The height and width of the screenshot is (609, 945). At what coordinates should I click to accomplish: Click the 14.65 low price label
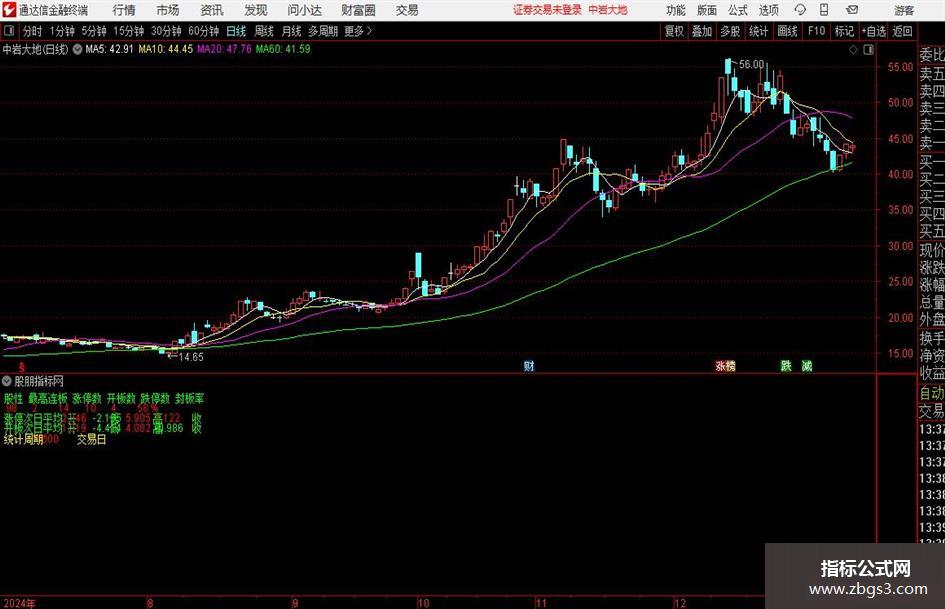[191, 357]
